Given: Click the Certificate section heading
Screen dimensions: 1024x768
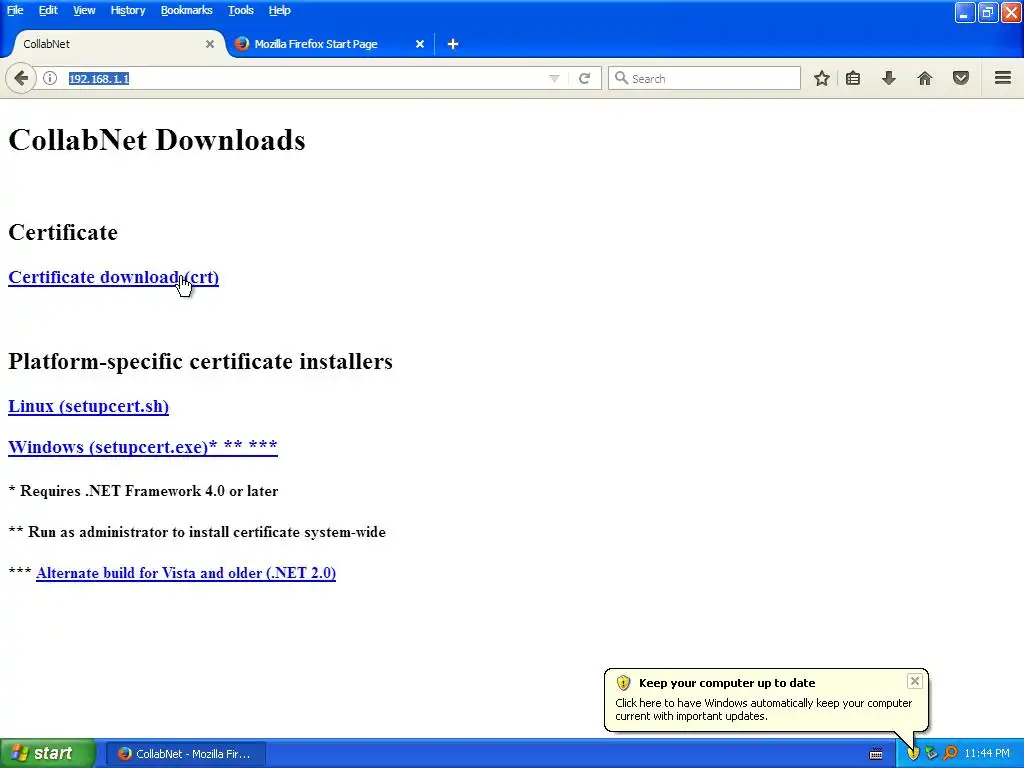Looking at the screenshot, I should 63,232.
